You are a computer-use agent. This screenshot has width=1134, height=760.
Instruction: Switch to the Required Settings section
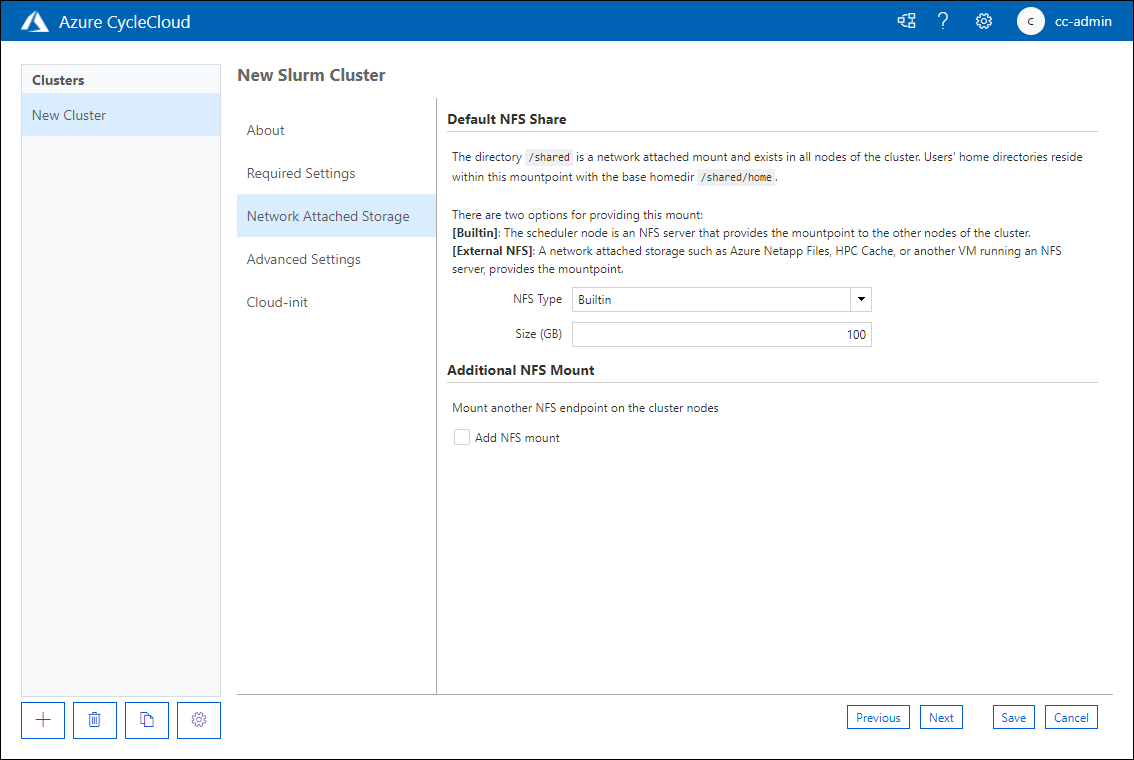[301, 173]
